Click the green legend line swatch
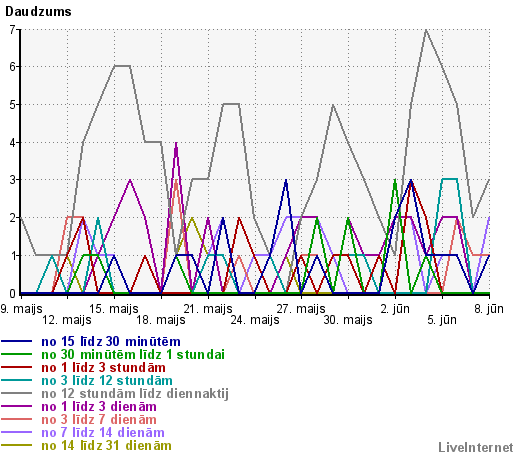Image resolution: width=520 pixels, height=457 pixels. click(17, 354)
